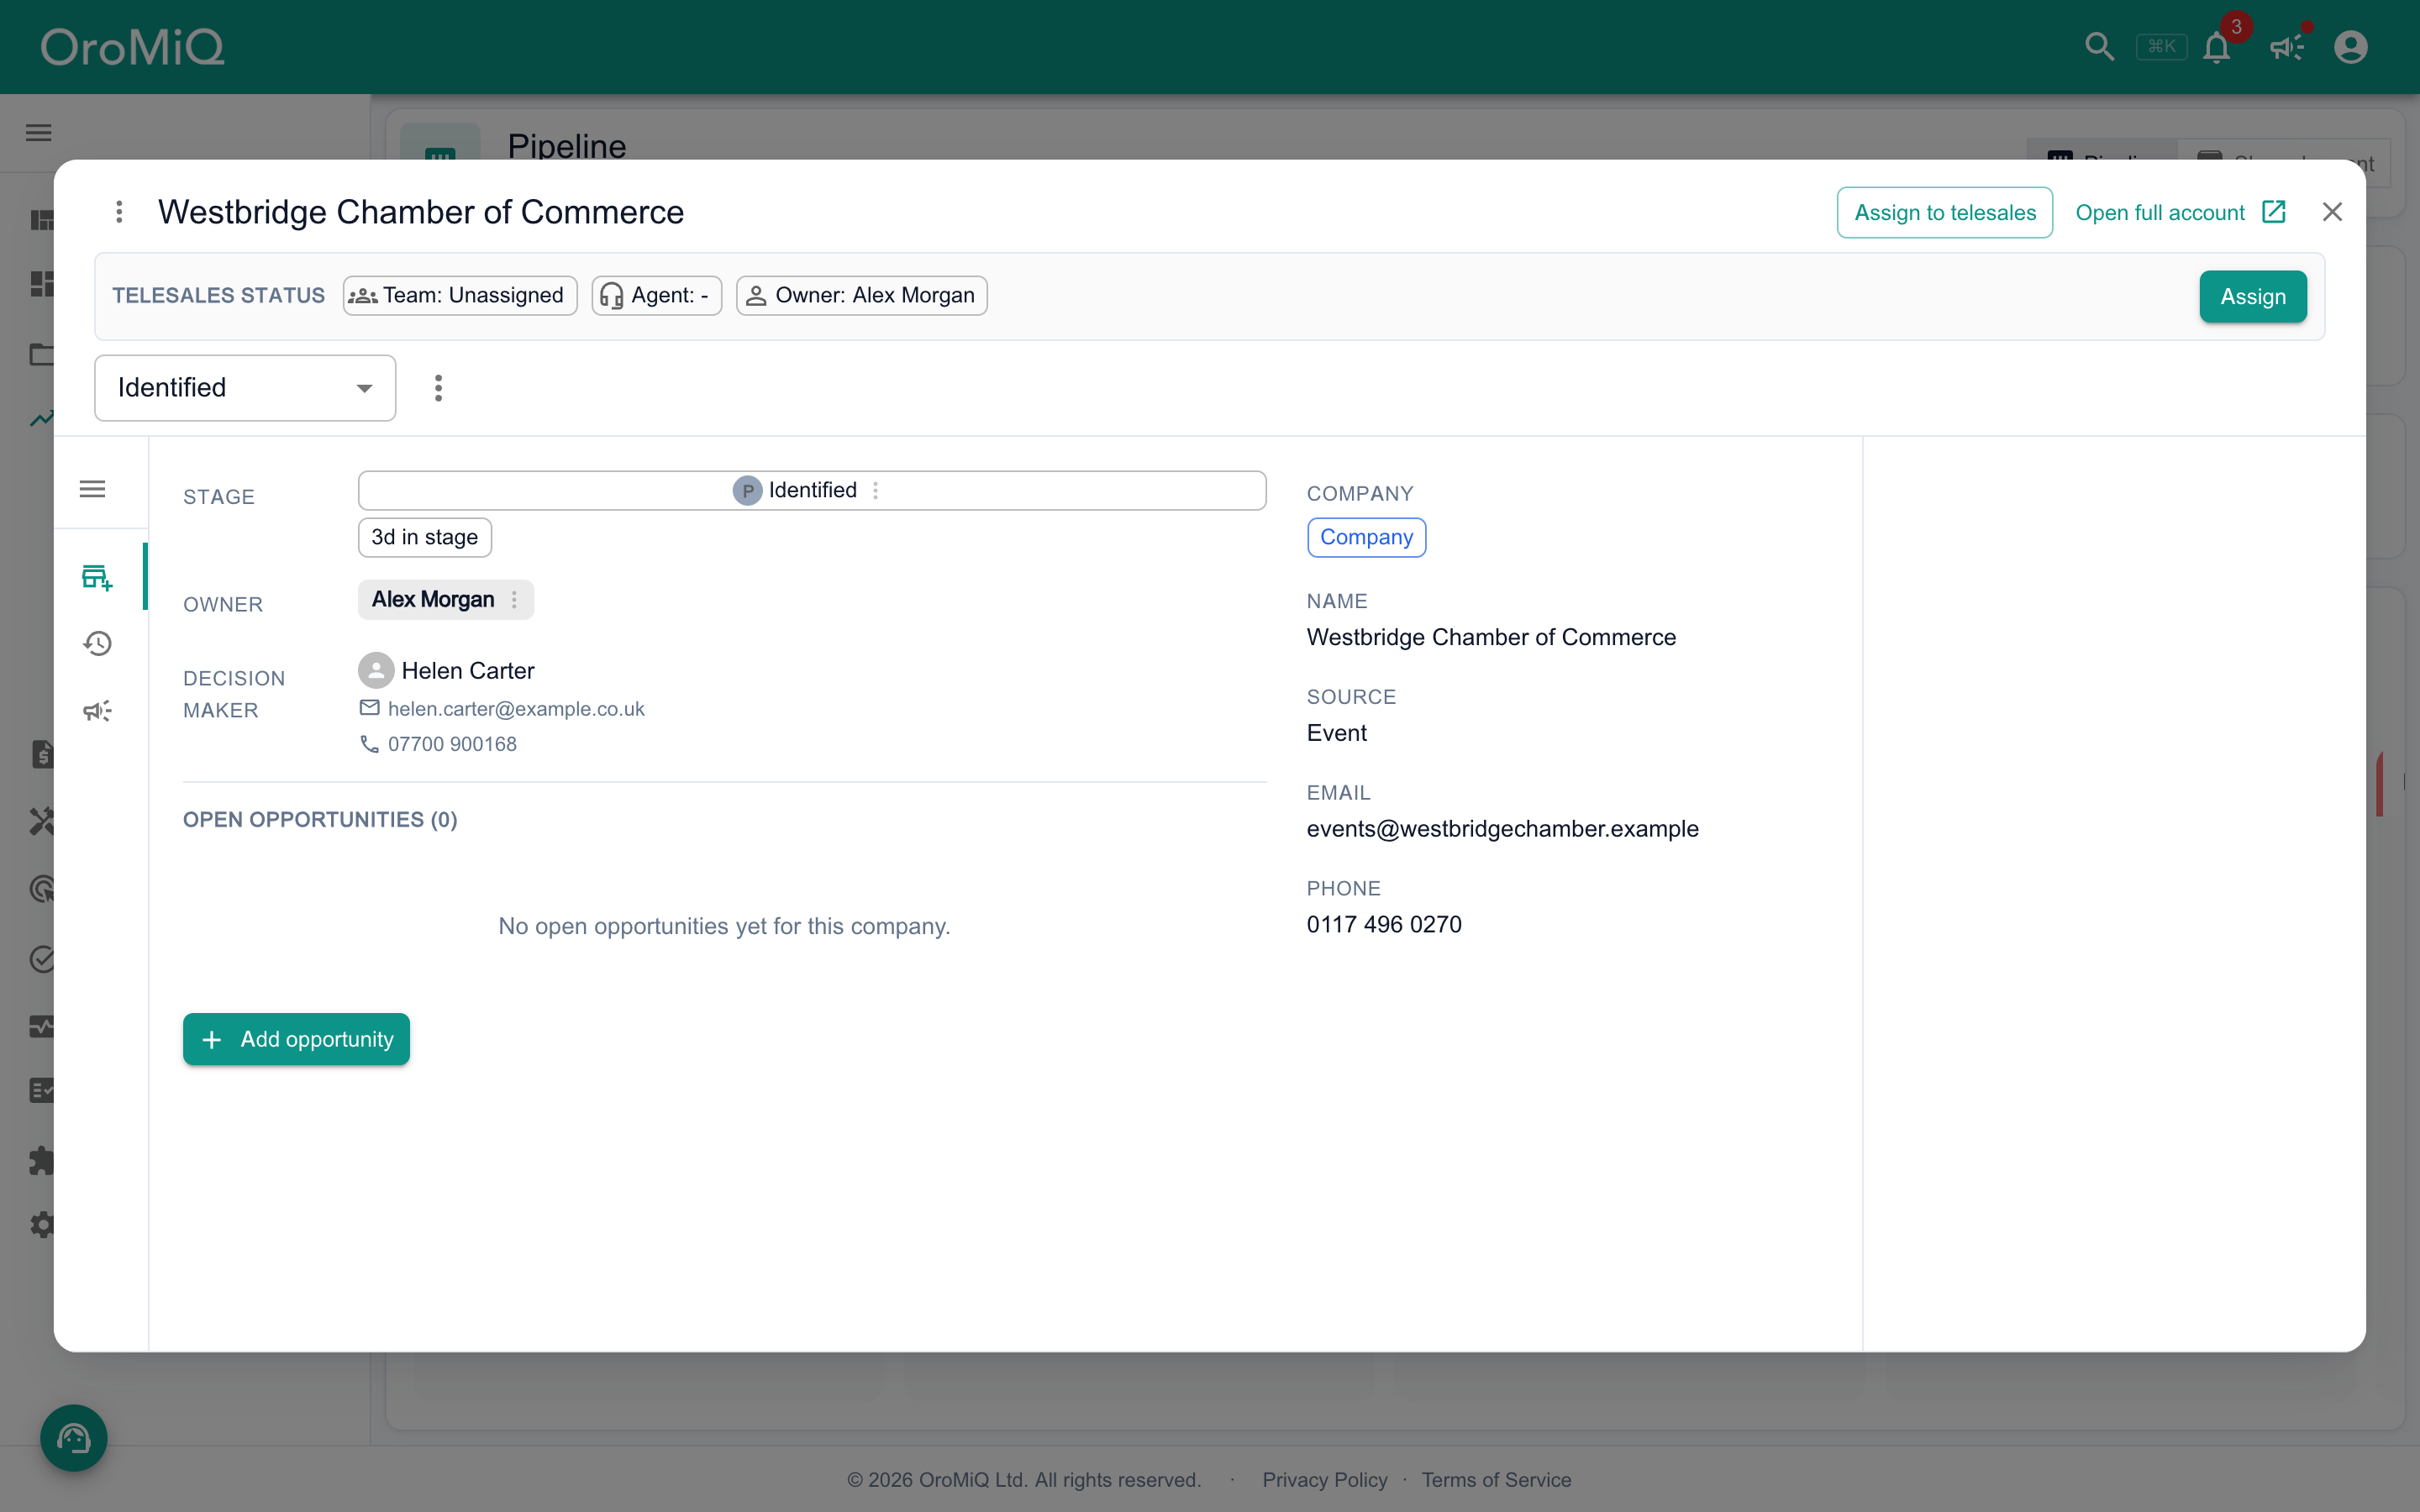The height and width of the screenshot is (1512, 2420).
Task: Click the ⌘K shortcut badge
Action: tap(2161, 47)
